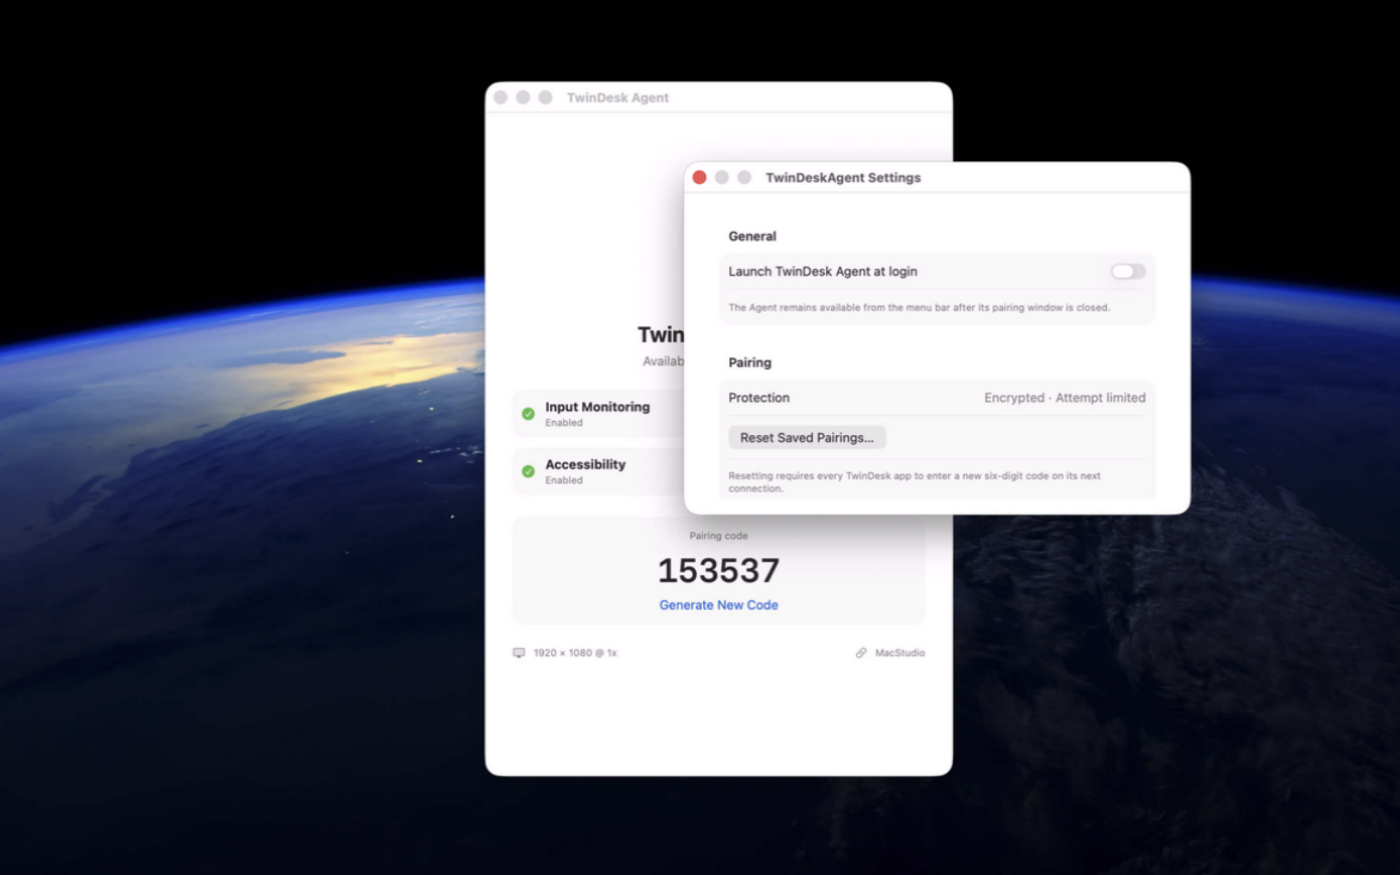Click the "Pairing" section heading in Settings

[x=750, y=362]
